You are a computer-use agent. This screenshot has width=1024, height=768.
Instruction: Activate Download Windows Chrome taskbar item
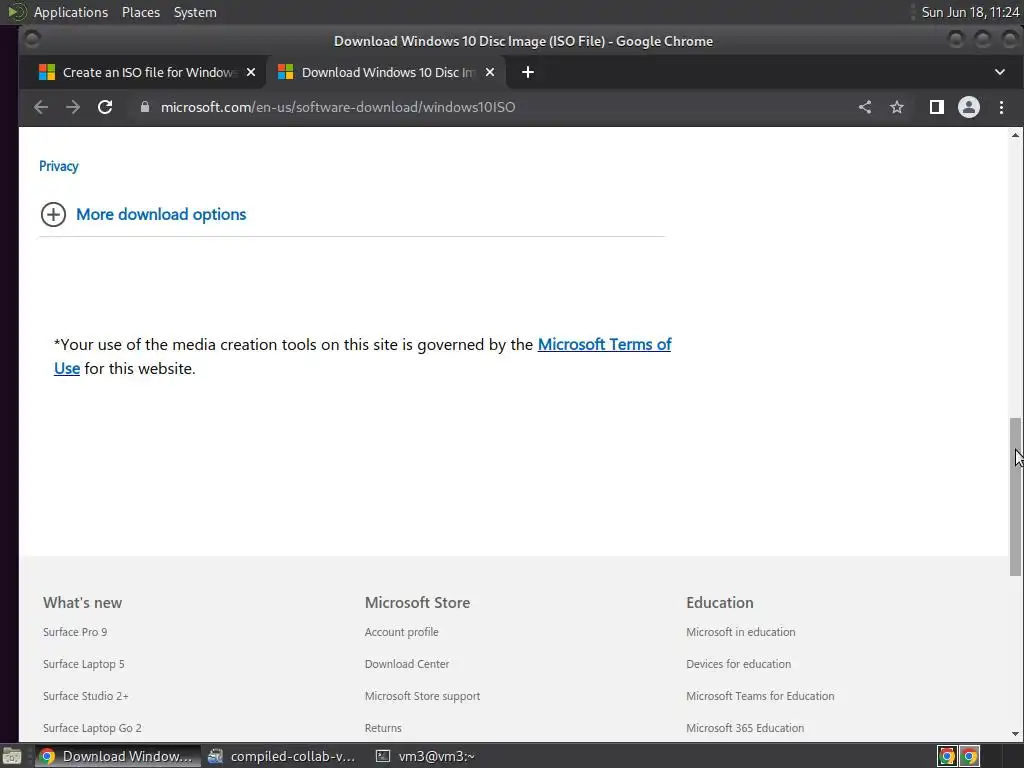(x=118, y=756)
